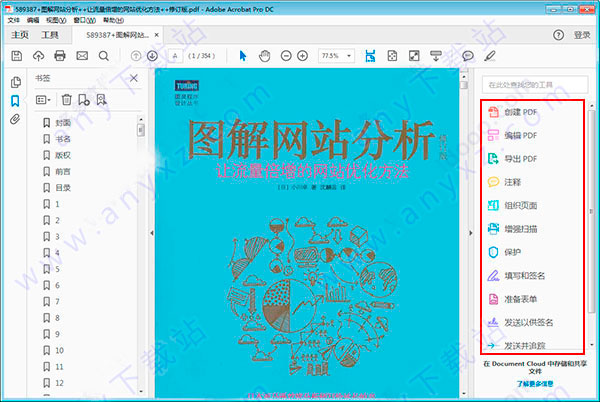This screenshot has width=600, height=402.
Task: Click the new bookmark icon
Action: pos(84,100)
